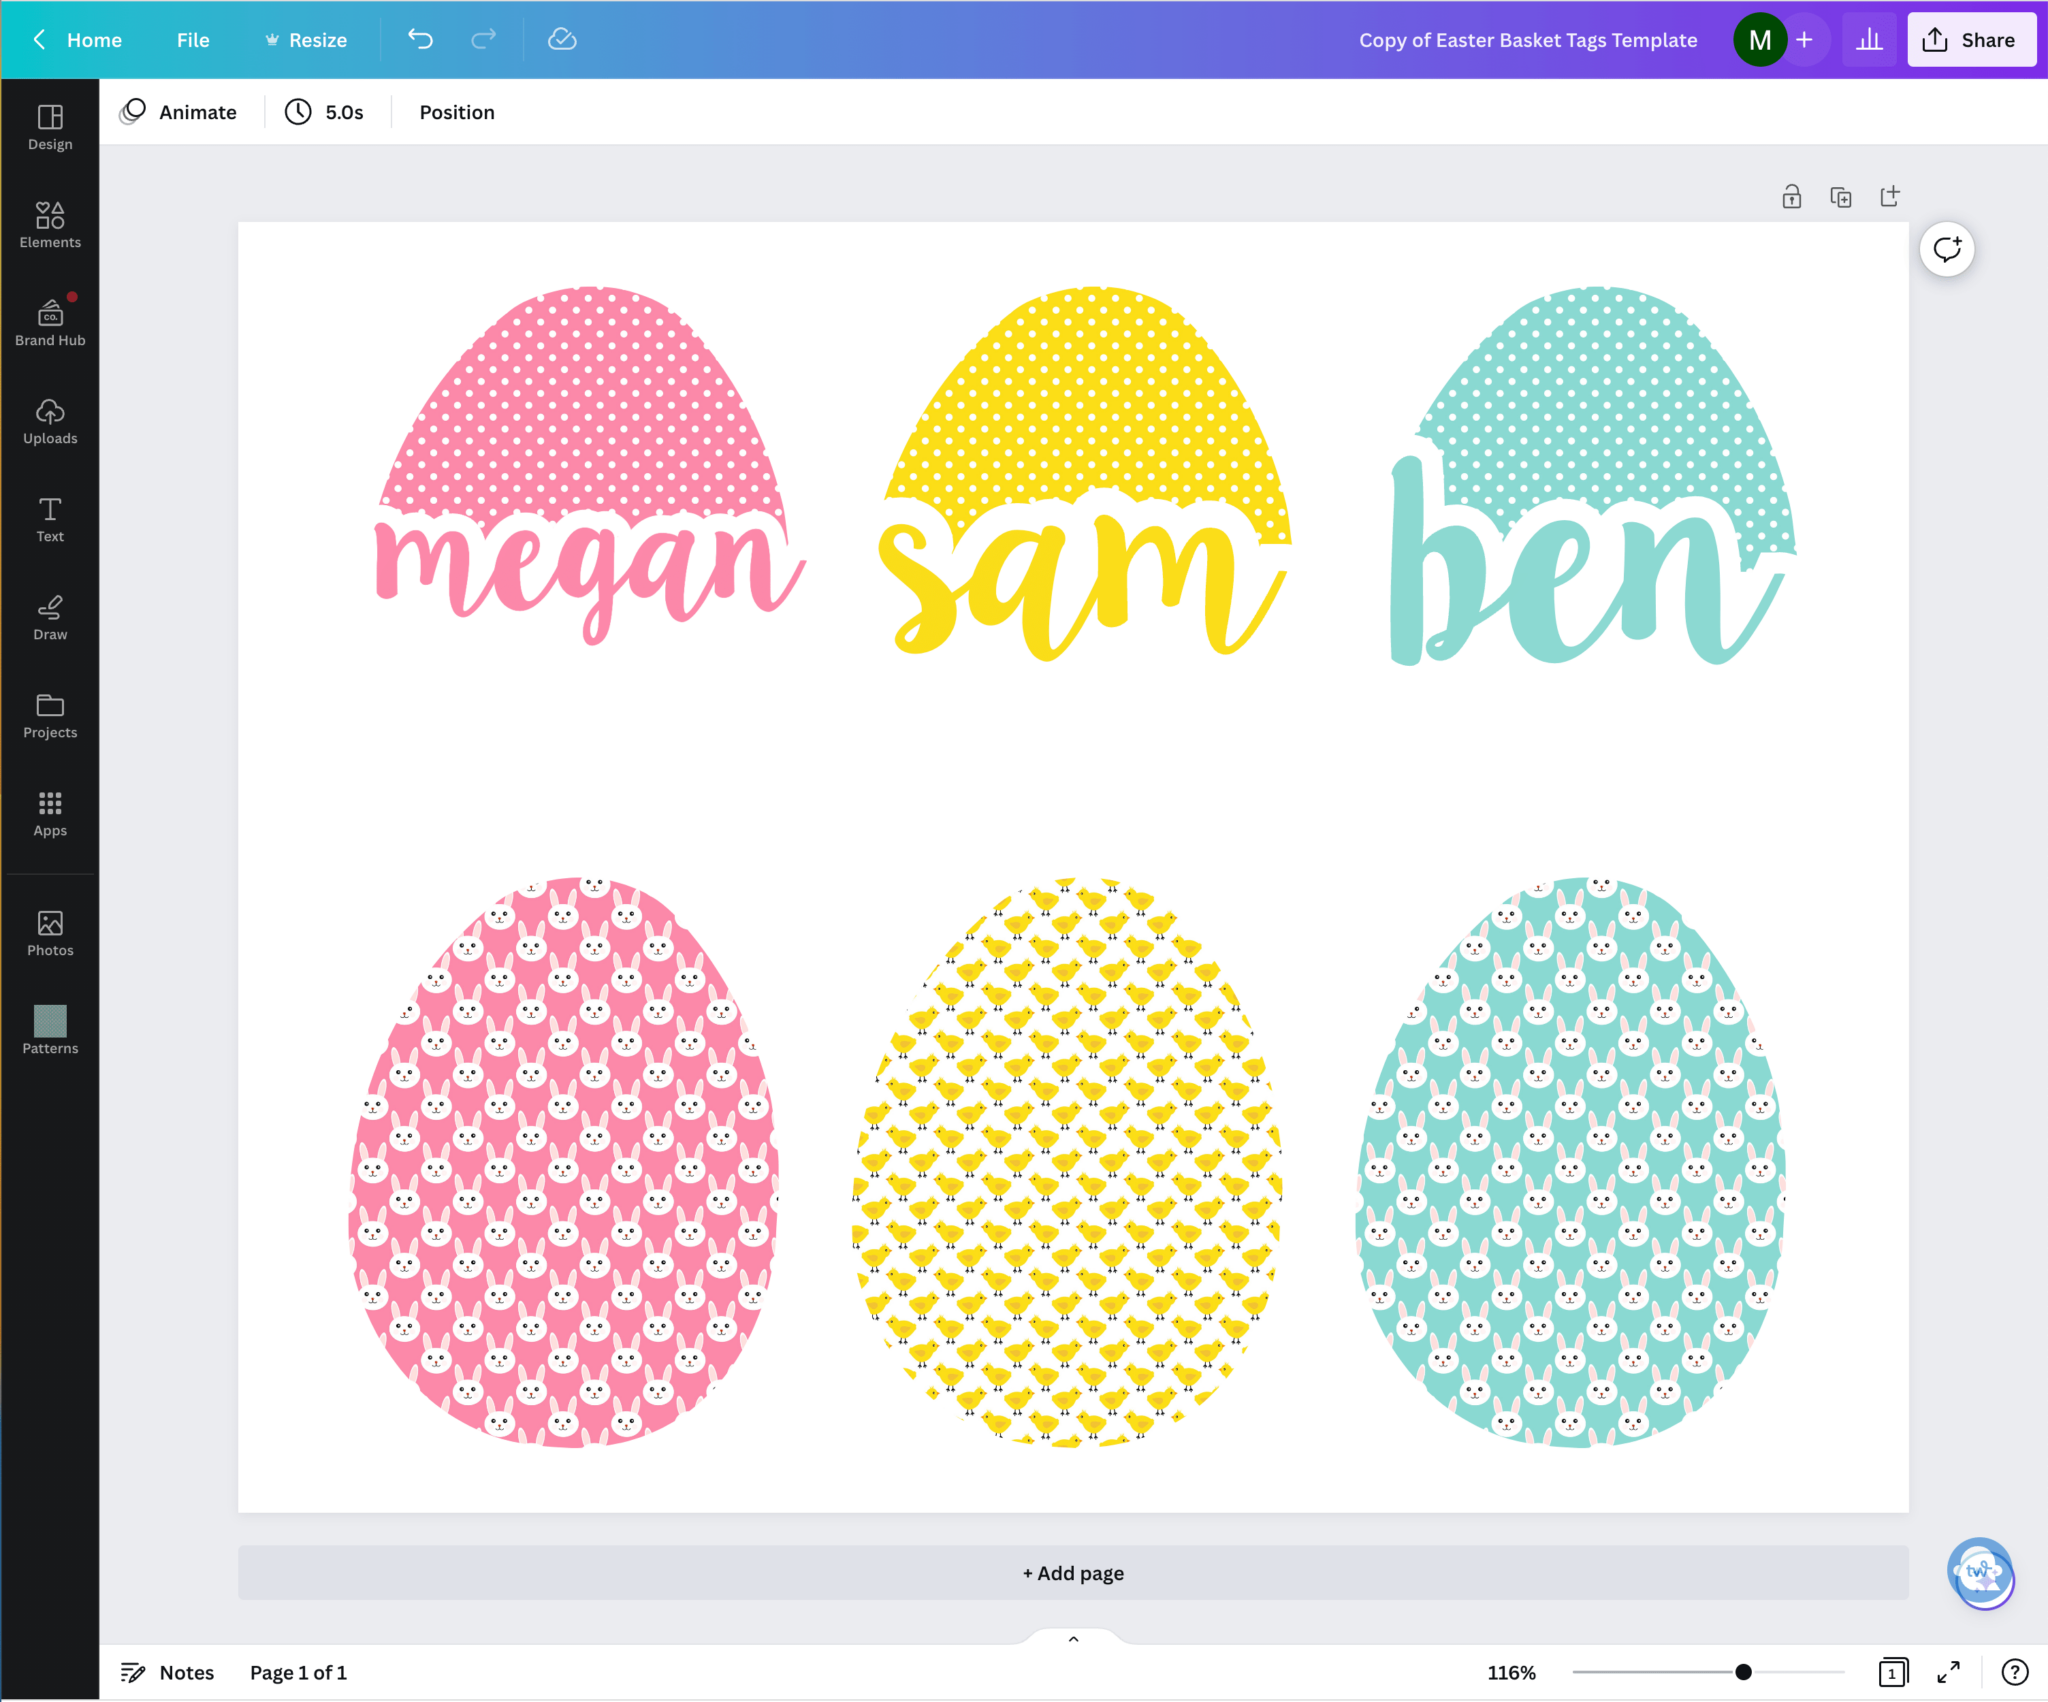Click the undo arrow icon
Image resolution: width=2048 pixels, height=1702 pixels.
point(420,39)
